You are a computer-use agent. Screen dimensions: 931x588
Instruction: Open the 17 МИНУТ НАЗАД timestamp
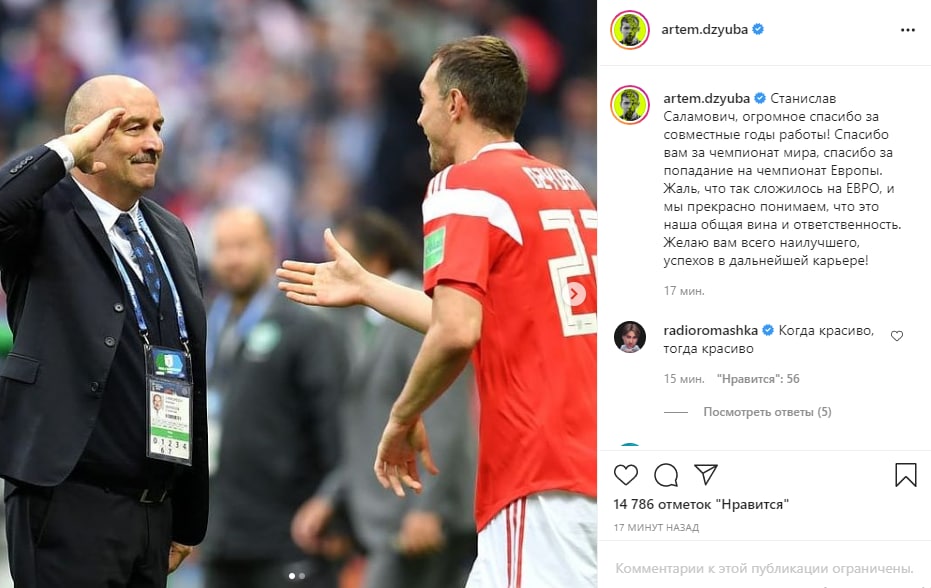coord(656,527)
